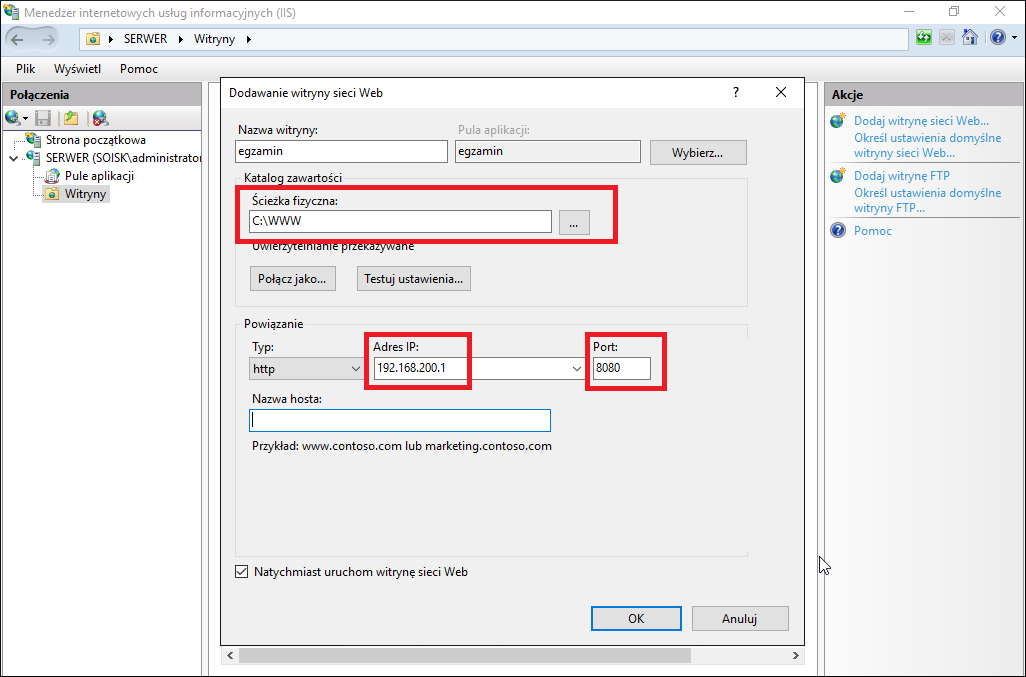Select Pule aplikacji in the tree
This screenshot has height=677, width=1026.
pos(99,176)
